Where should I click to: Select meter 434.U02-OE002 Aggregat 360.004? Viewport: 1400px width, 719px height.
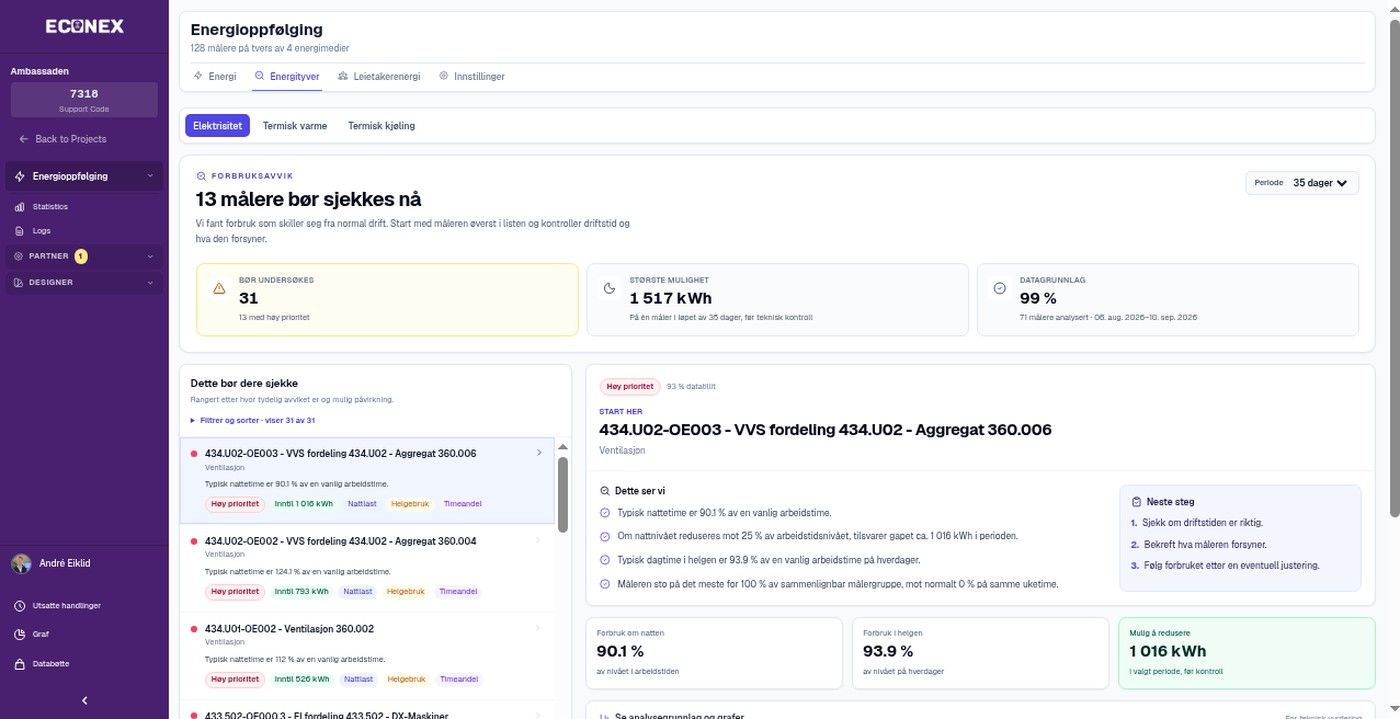pyautogui.click(x=367, y=566)
